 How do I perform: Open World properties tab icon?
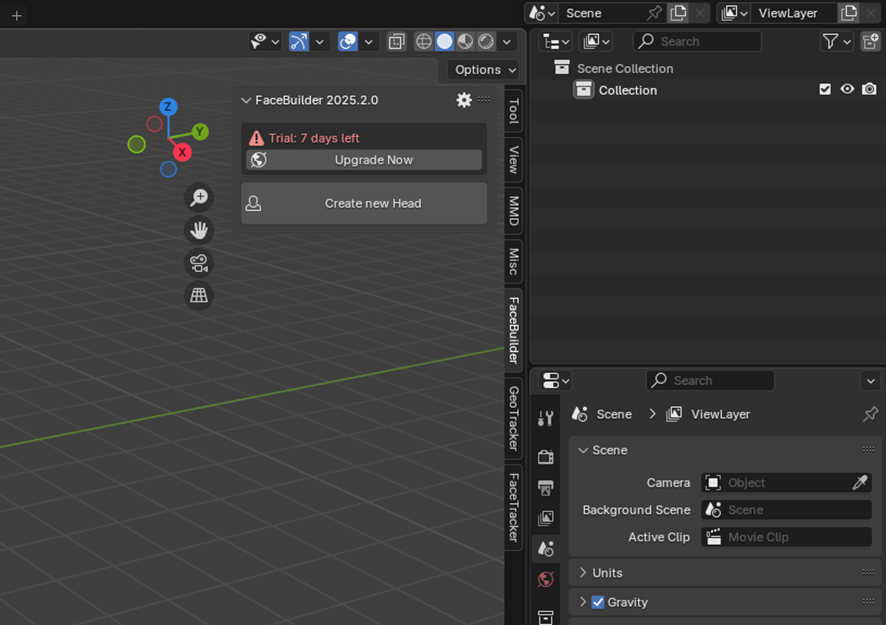click(545, 579)
